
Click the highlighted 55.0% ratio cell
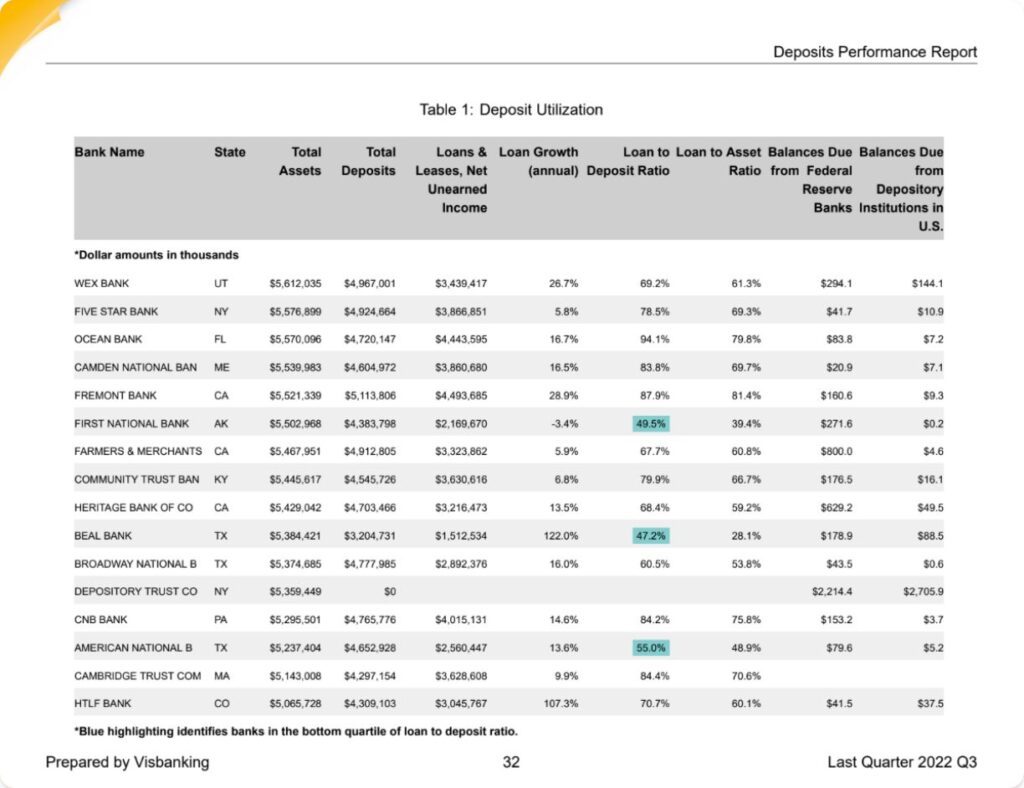click(652, 648)
